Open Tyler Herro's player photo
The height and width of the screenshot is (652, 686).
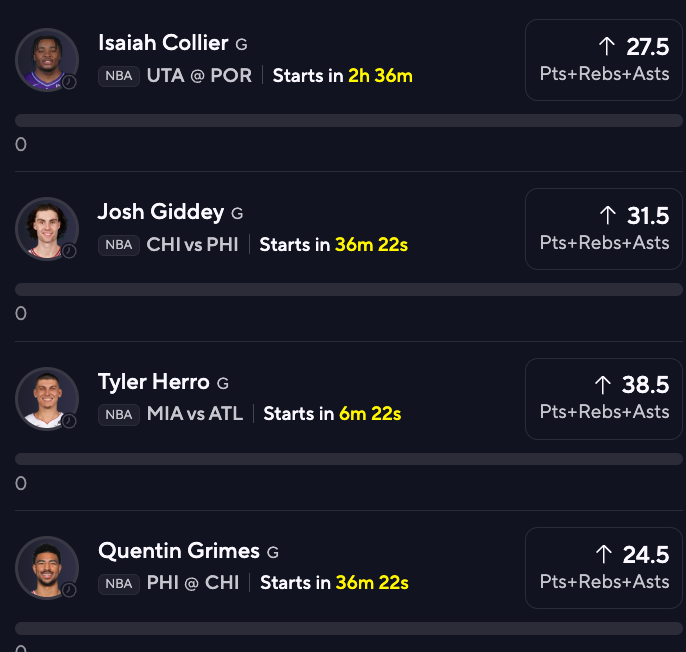tap(47, 399)
